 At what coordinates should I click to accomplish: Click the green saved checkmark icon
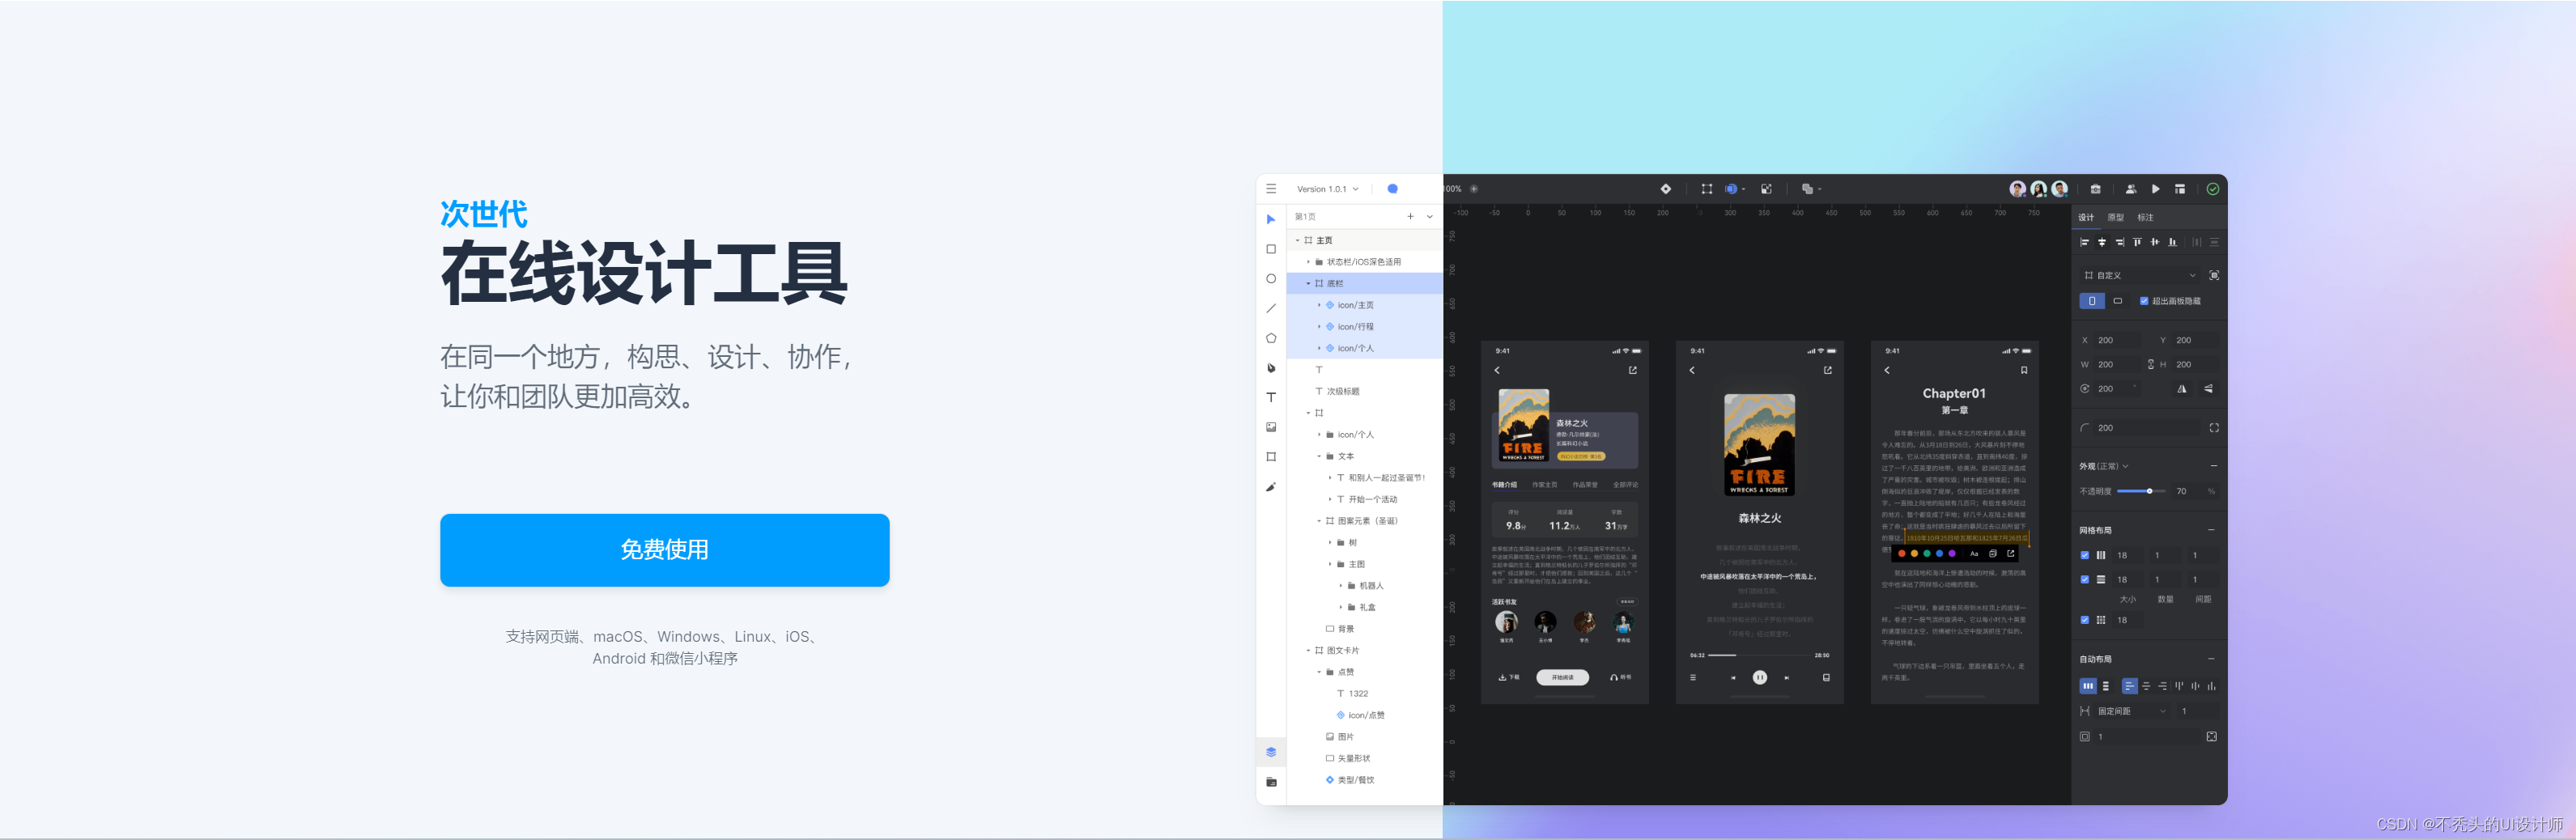coord(2213,189)
